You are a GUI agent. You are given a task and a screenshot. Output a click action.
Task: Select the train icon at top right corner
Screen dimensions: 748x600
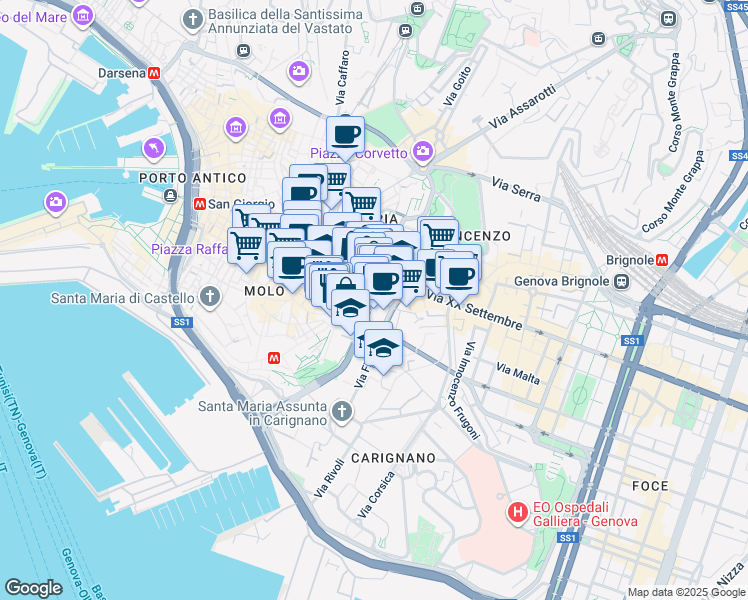tap(669, 19)
